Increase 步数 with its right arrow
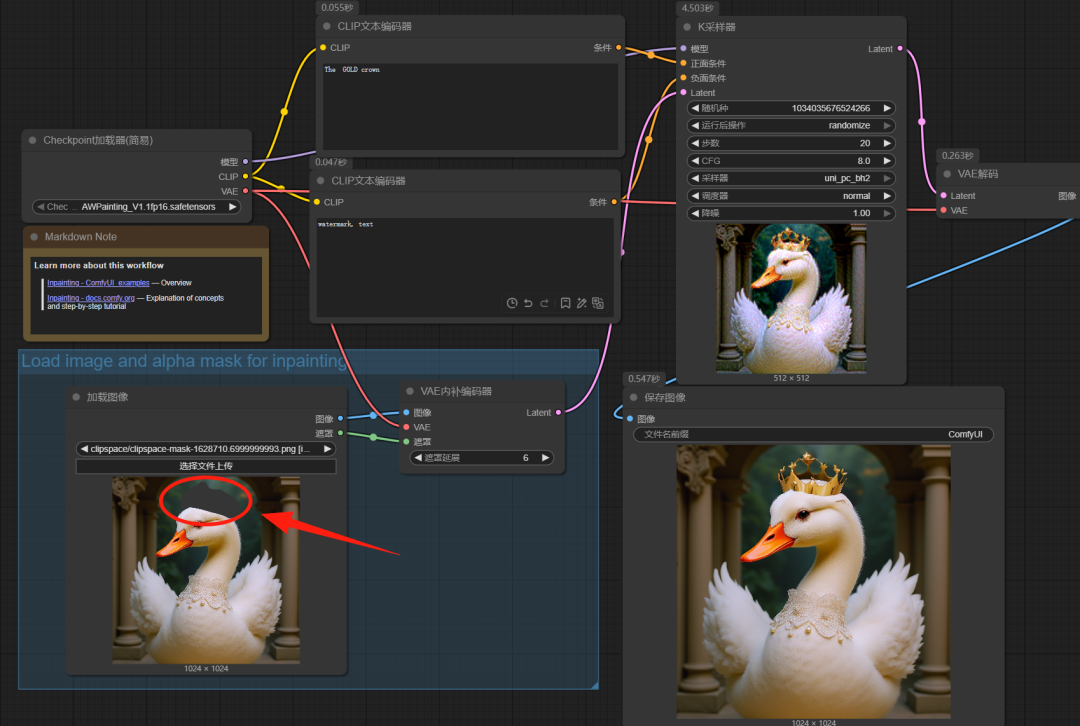 pos(886,143)
